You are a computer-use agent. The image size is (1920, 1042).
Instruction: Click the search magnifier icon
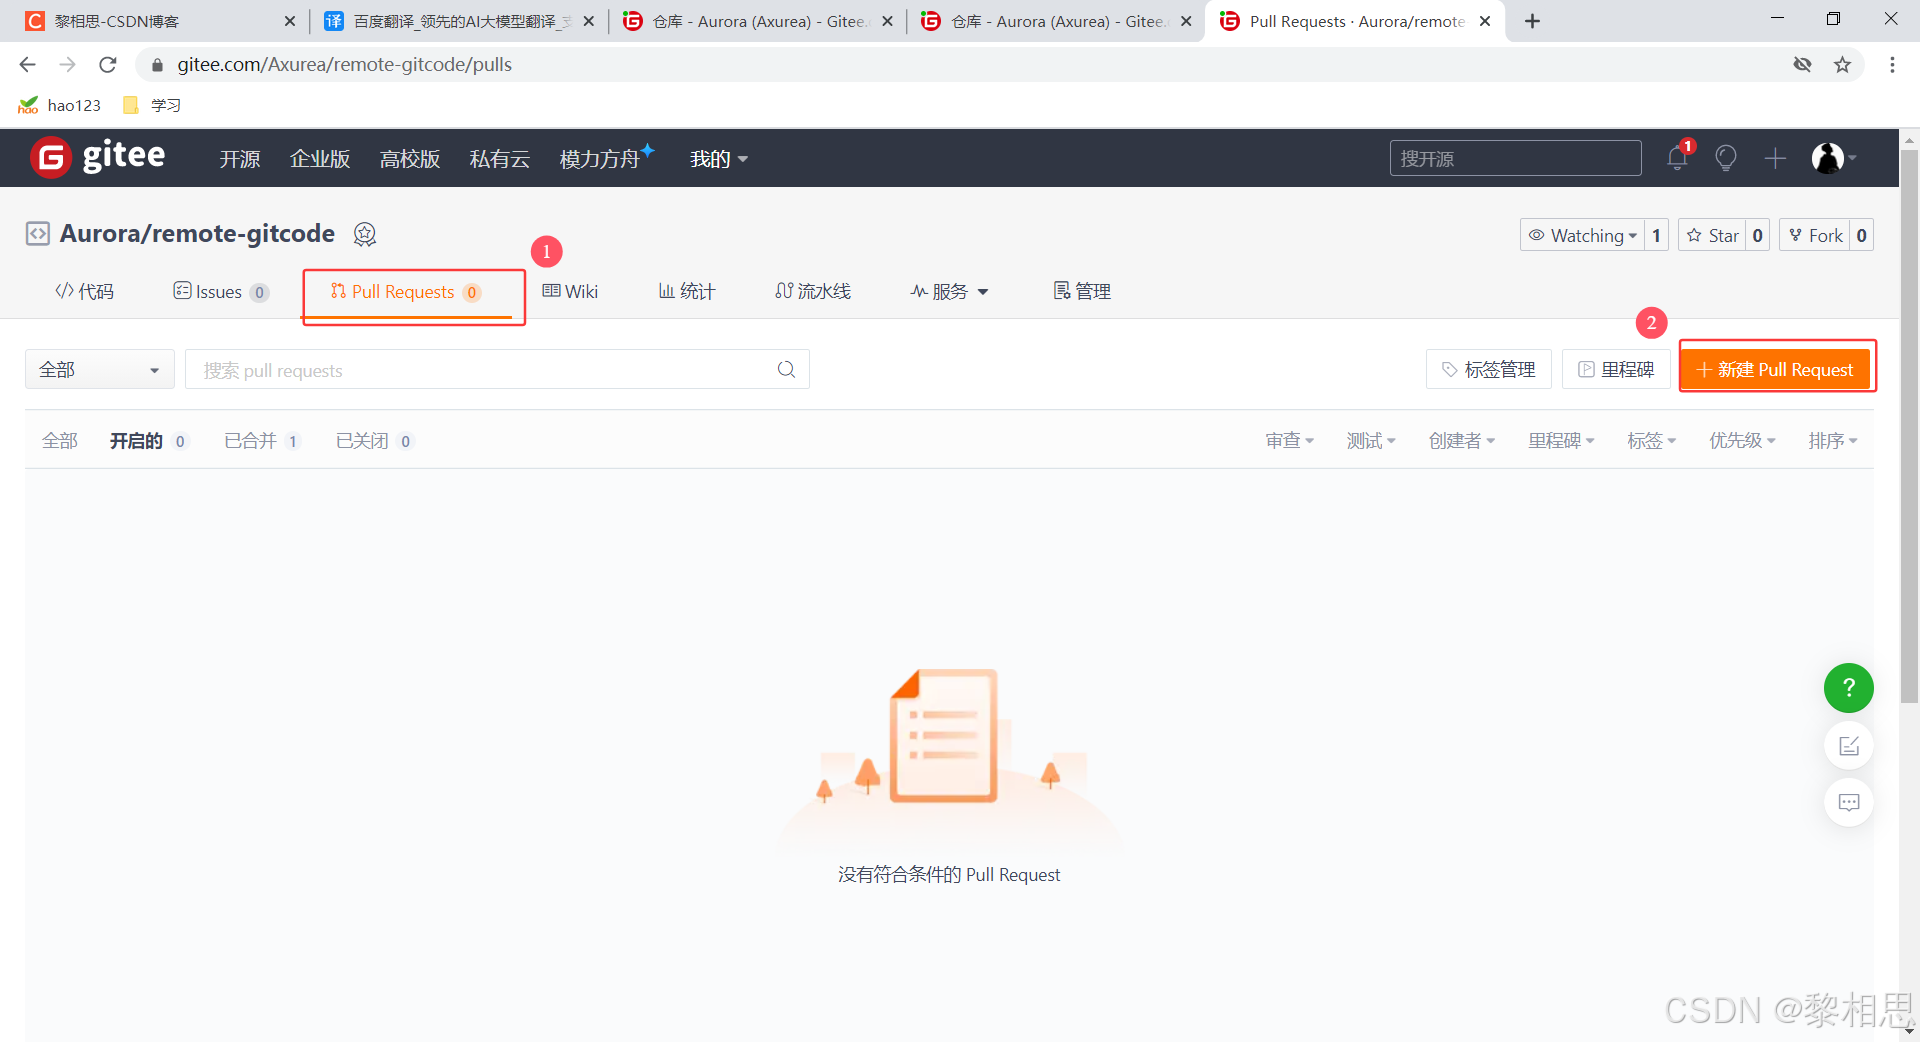click(787, 370)
